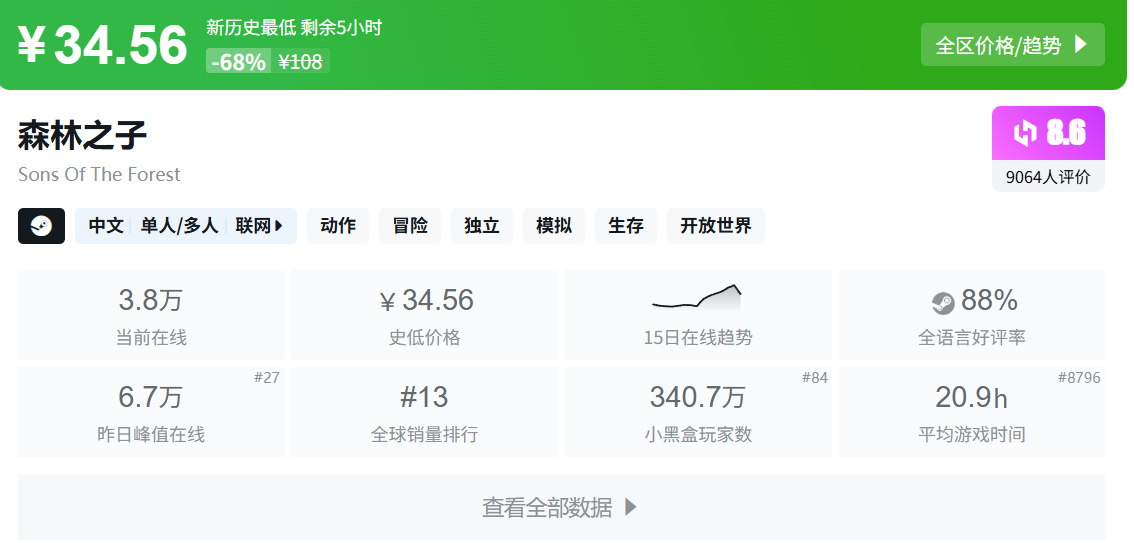Select the 动作 genre tag
Screen dimensions: 1134x543
pyautogui.click(x=338, y=226)
